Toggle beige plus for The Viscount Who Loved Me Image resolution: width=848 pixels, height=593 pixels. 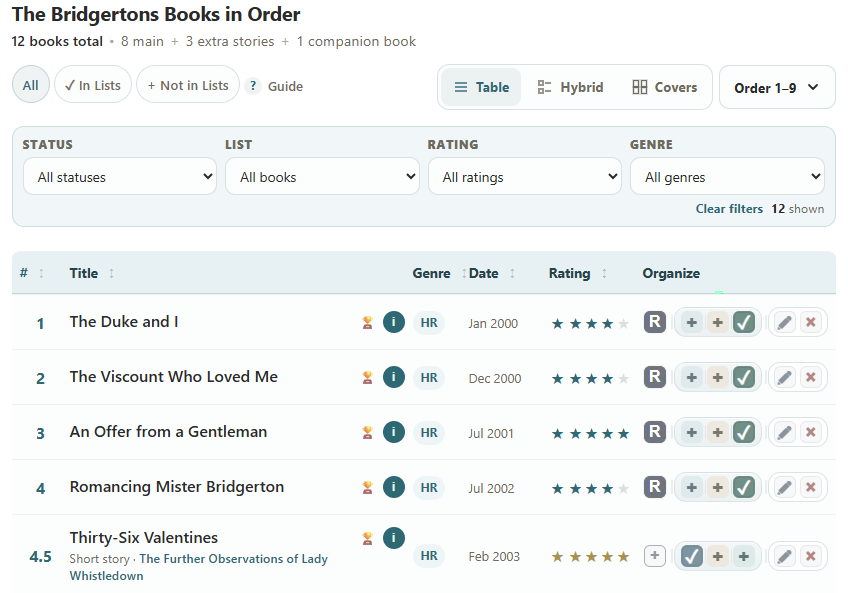click(718, 377)
